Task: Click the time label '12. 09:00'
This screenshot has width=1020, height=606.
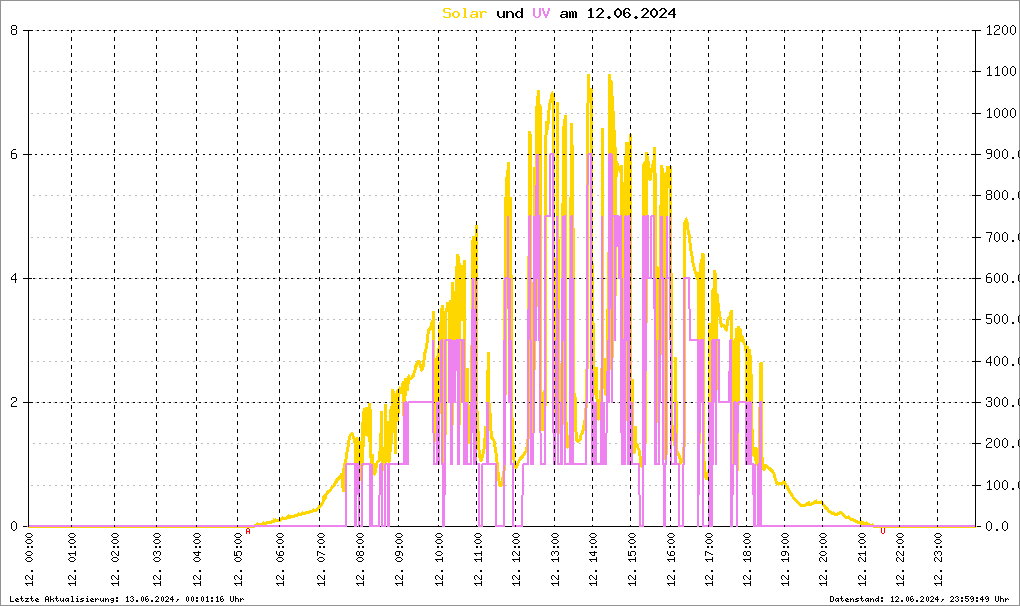Action: coord(399,559)
